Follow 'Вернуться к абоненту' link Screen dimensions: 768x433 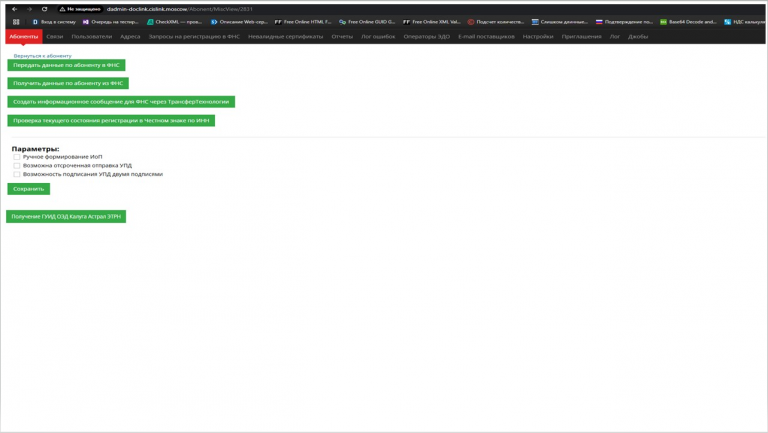pyautogui.click(x=43, y=56)
